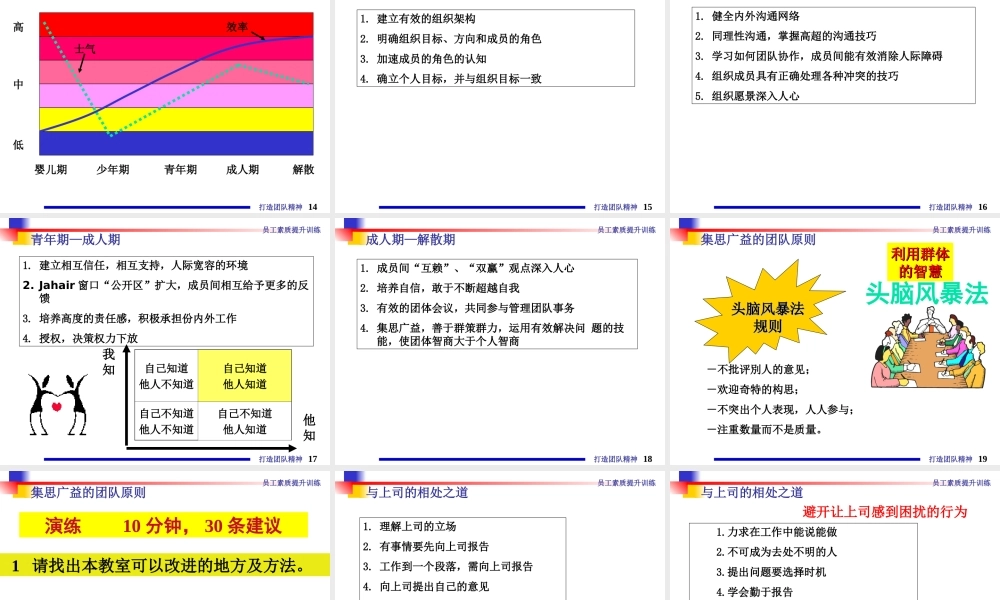The width and height of the screenshot is (1000, 600).
Task: Click the 他知 axis label
Action: pos(309,427)
